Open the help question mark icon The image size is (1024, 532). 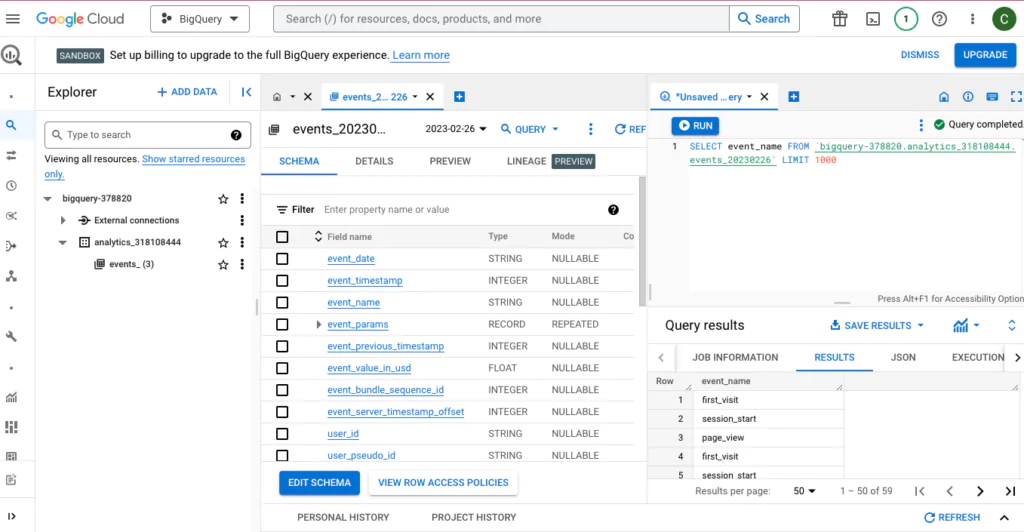pyautogui.click(x=939, y=19)
